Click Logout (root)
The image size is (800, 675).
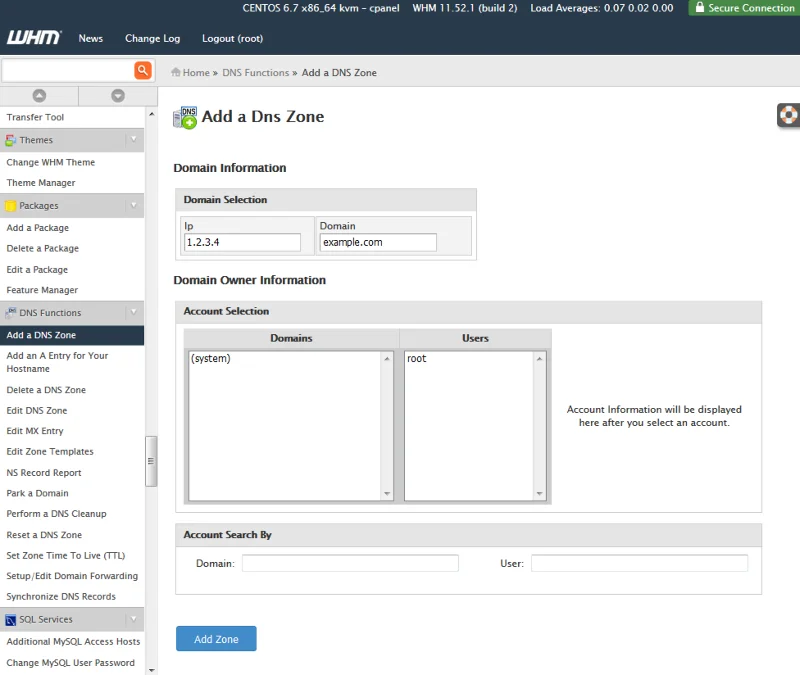click(x=232, y=38)
